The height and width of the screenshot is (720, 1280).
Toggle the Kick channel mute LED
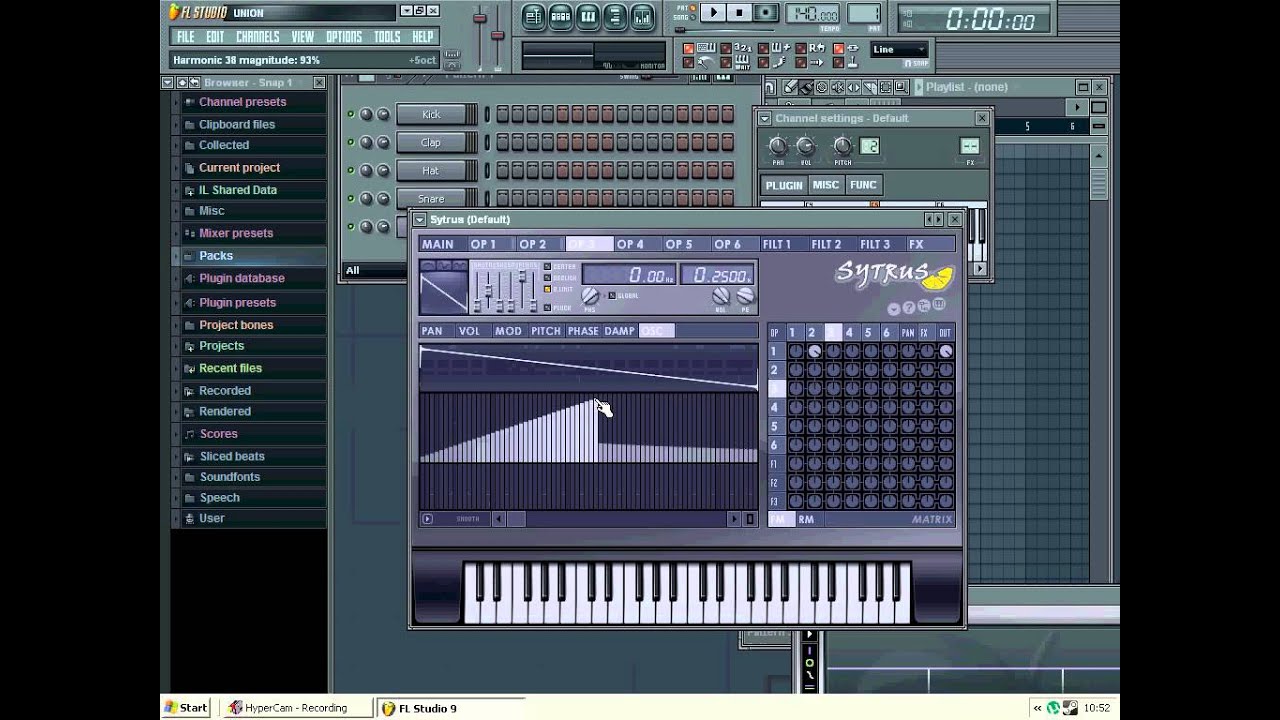(351, 114)
